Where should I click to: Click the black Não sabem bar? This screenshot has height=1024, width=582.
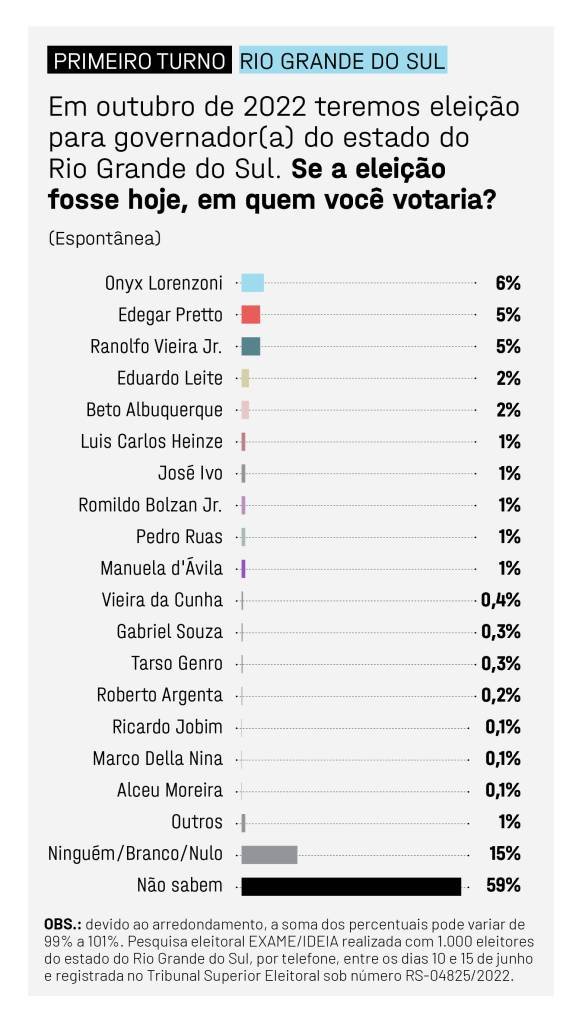(351, 886)
